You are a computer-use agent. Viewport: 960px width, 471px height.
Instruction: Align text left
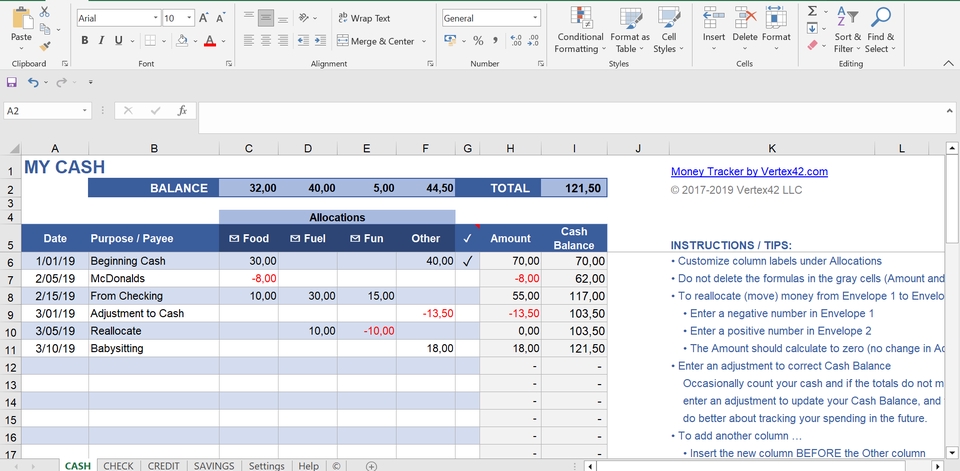(x=249, y=41)
